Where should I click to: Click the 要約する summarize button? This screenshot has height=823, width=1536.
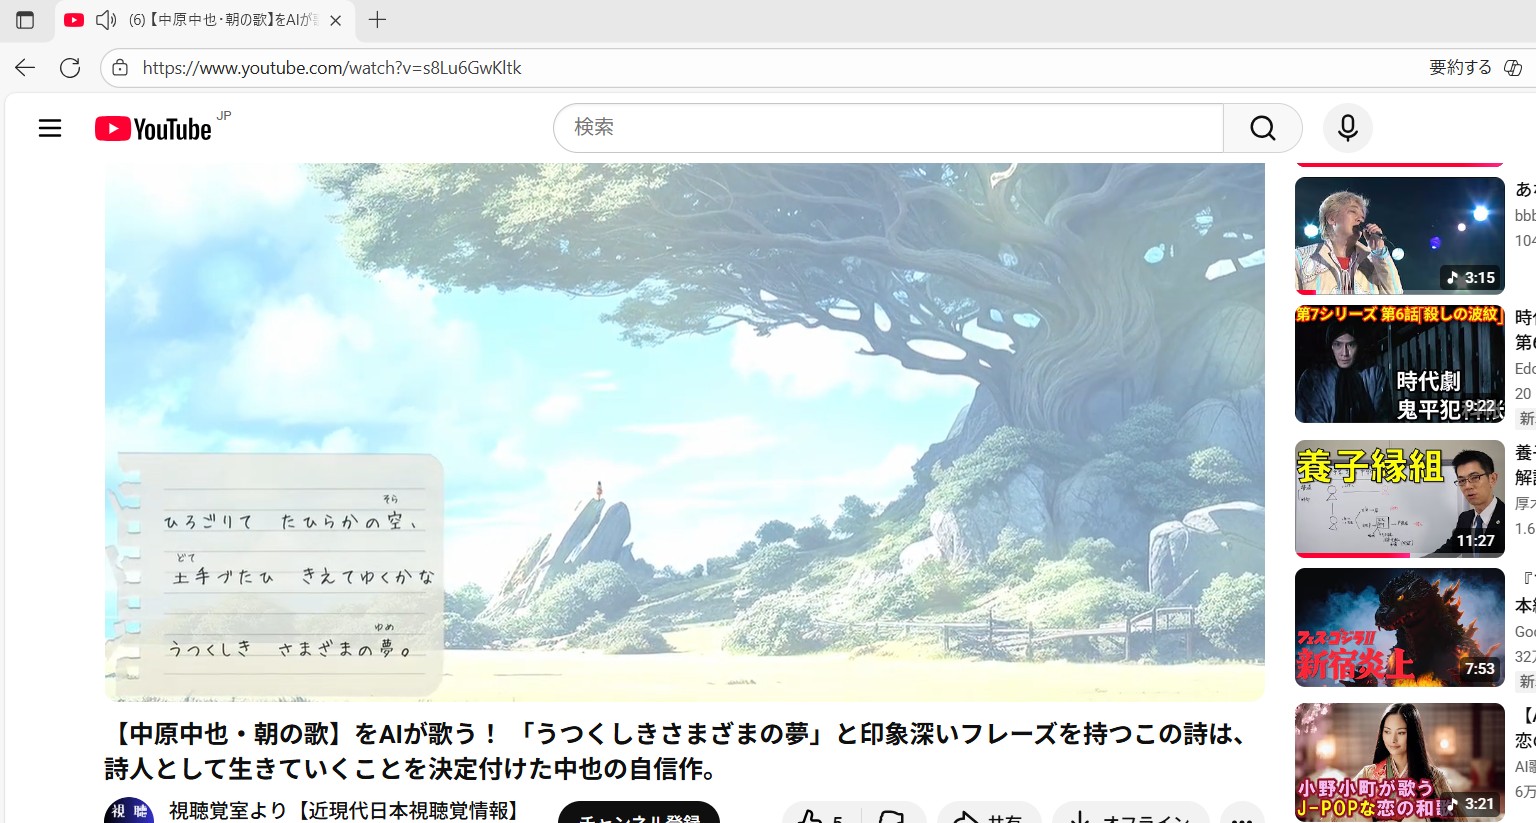(x=1460, y=68)
